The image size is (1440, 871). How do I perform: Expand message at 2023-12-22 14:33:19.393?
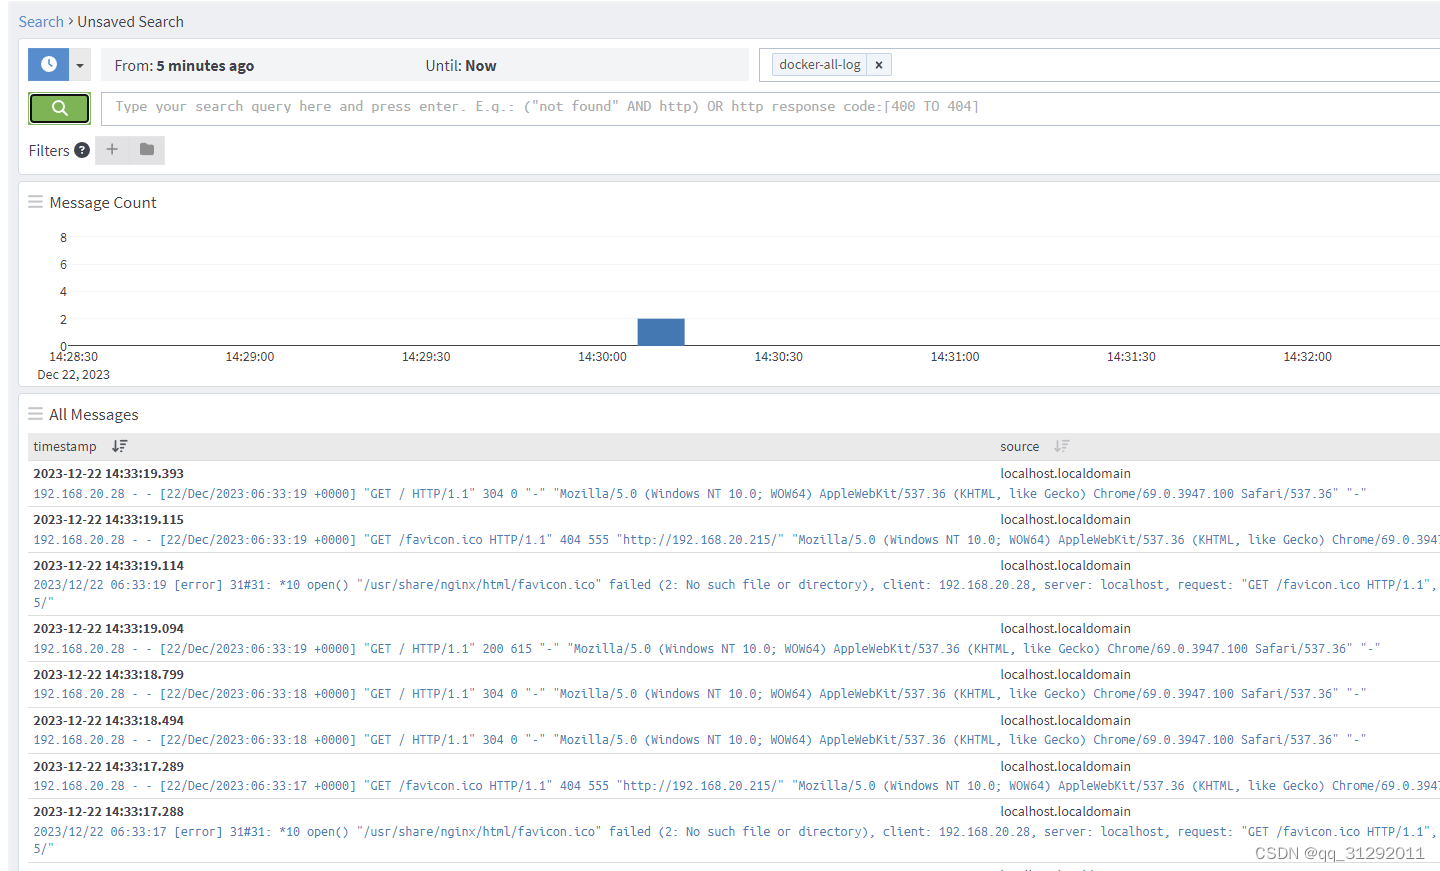pos(109,474)
